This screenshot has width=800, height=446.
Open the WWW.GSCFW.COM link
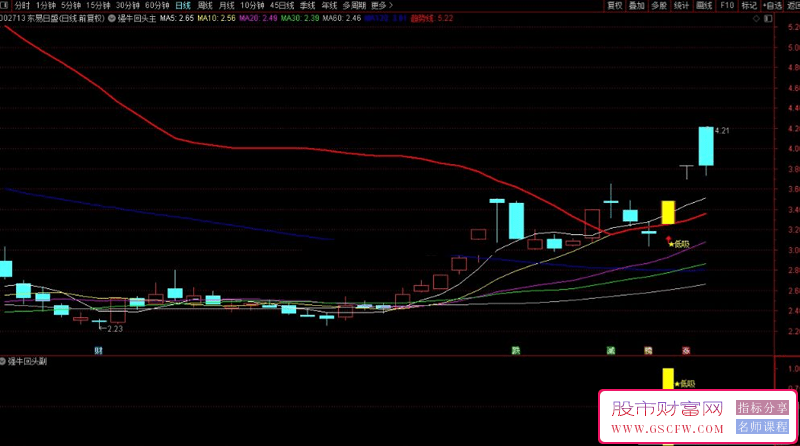667,429
